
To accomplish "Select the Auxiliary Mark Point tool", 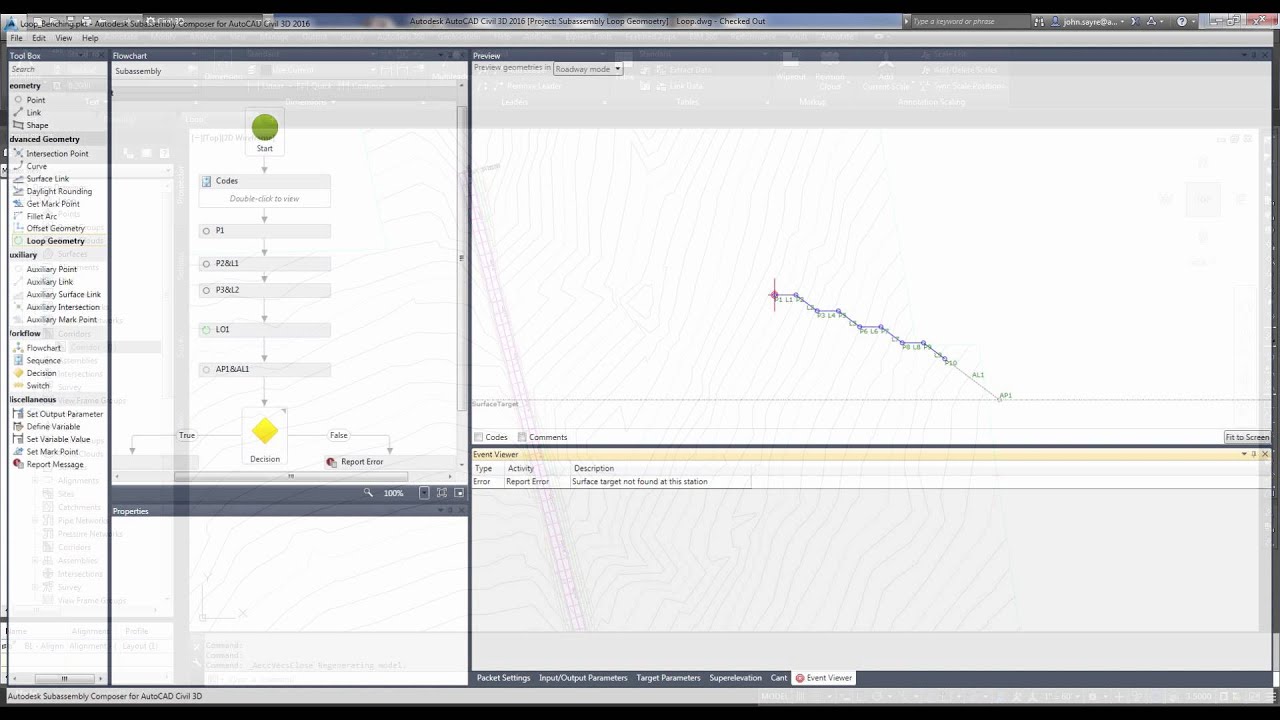I will coord(62,320).
